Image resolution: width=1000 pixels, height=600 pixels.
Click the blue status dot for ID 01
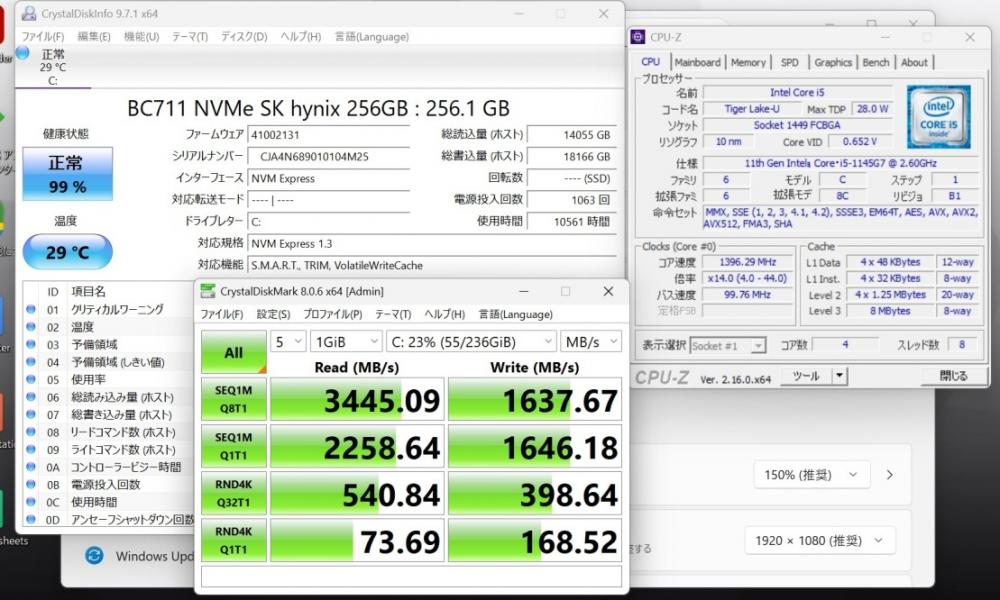click(31, 310)
